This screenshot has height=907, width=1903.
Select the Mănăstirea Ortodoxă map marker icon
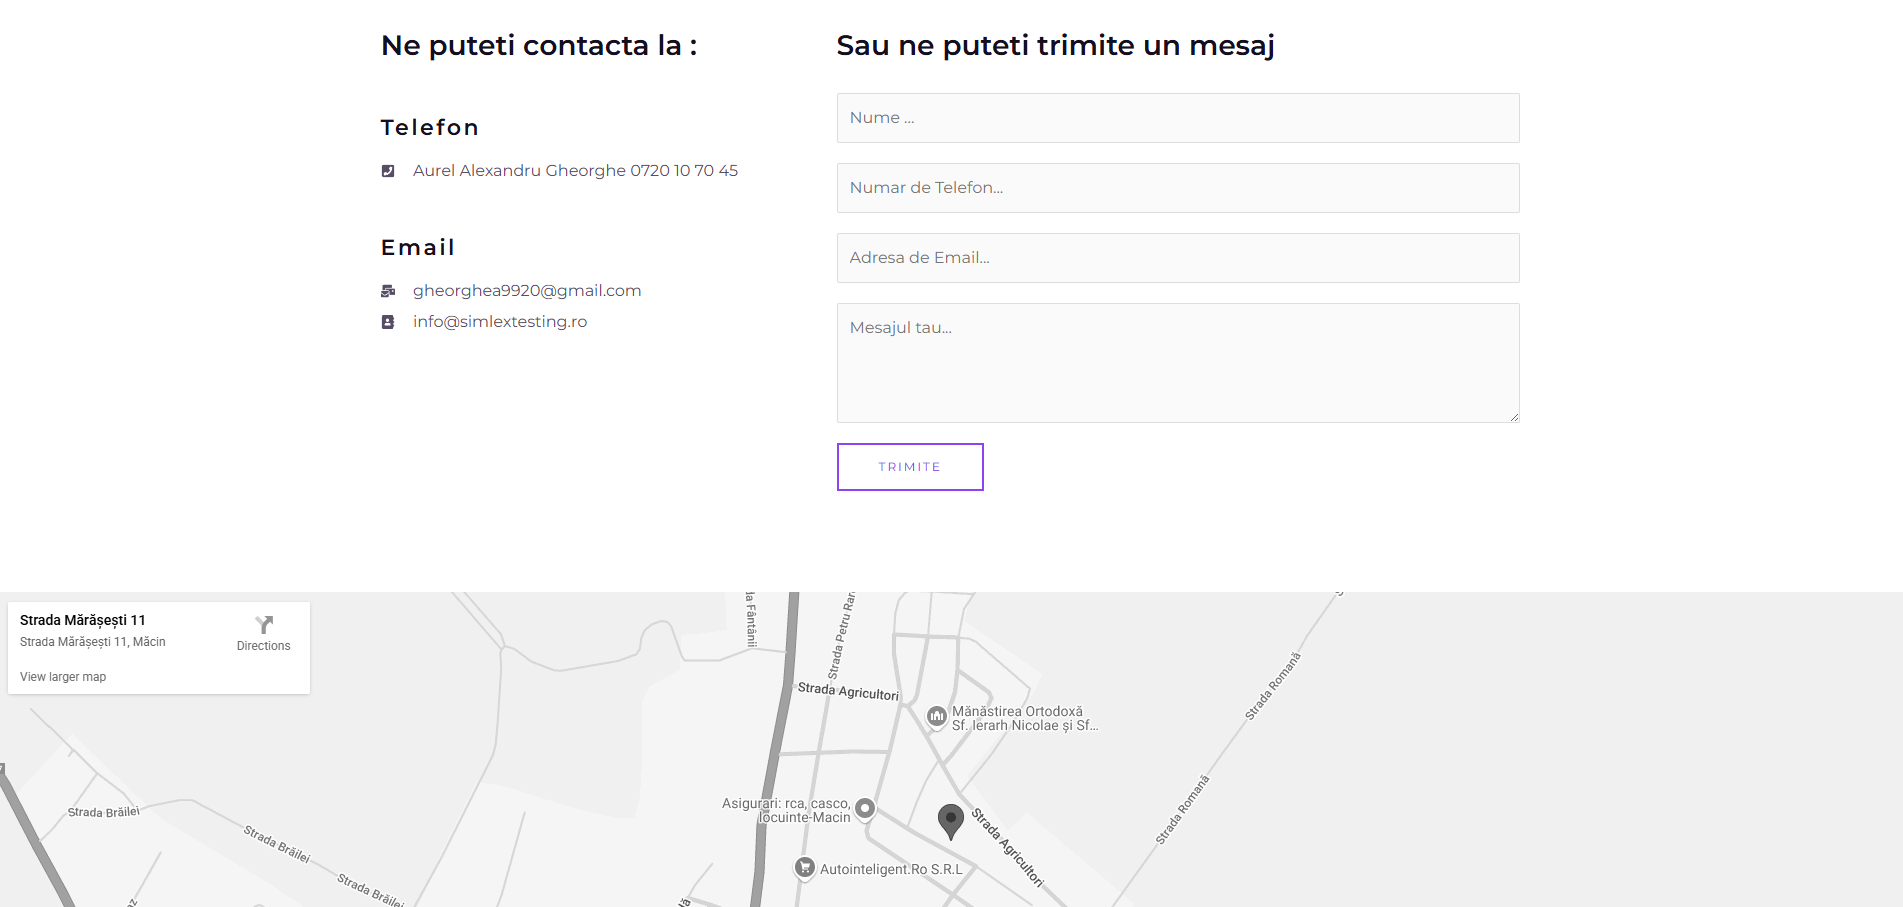937,716
